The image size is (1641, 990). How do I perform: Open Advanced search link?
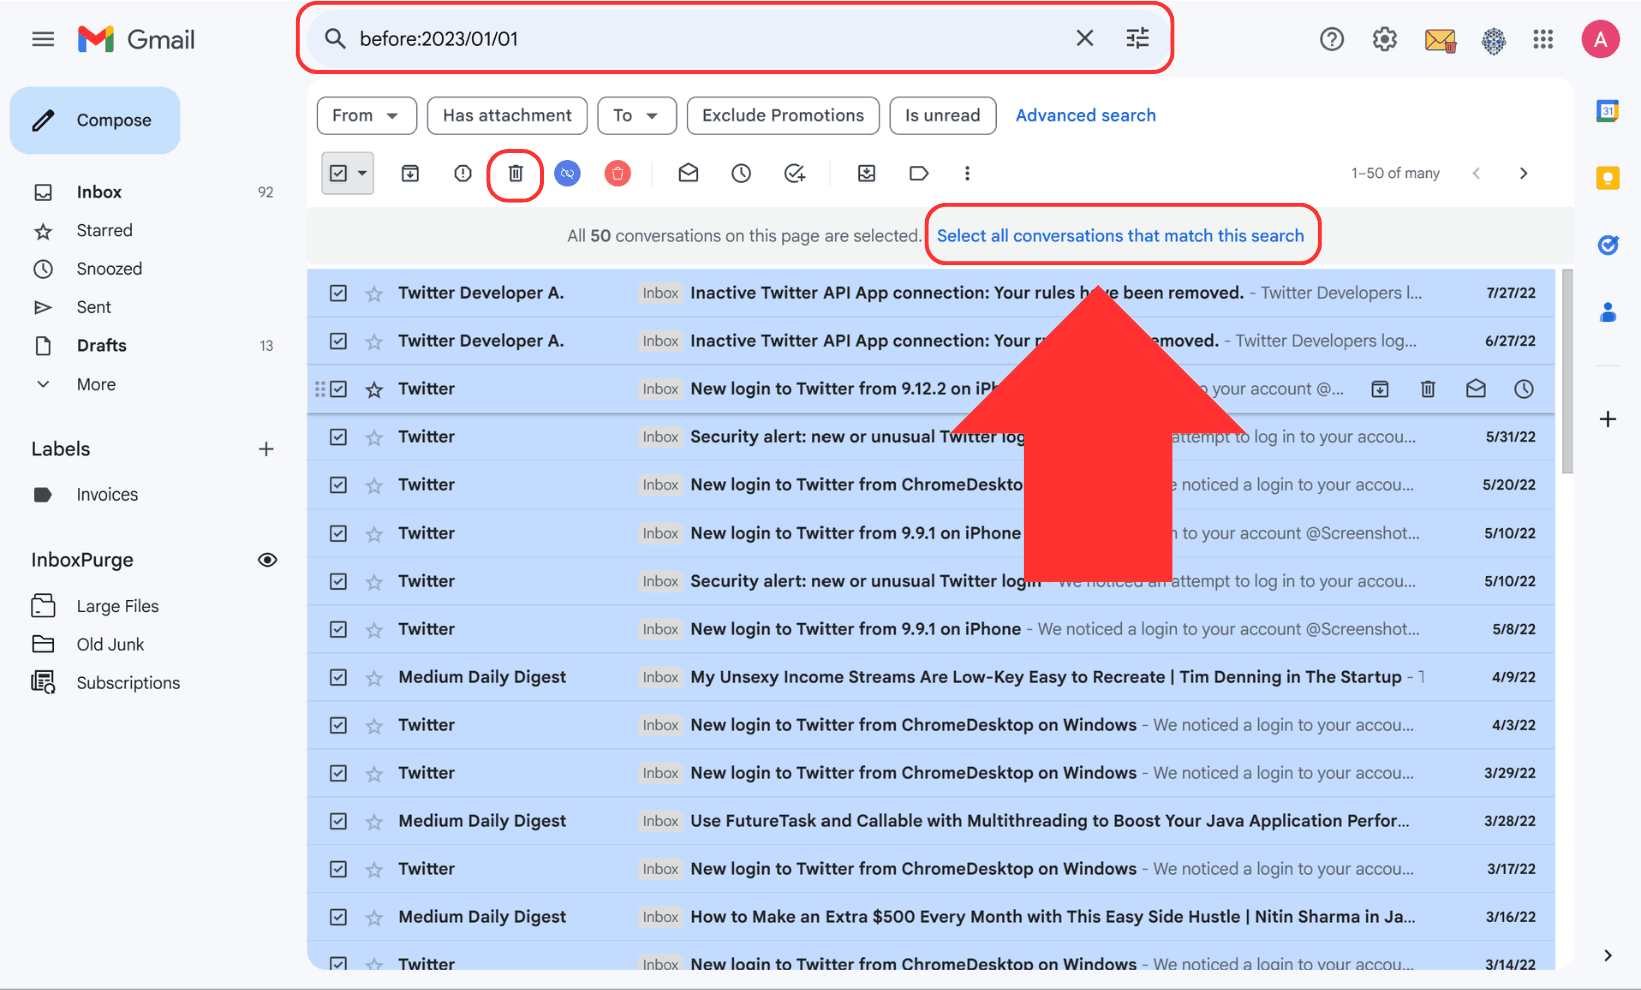coord(1085,115)
